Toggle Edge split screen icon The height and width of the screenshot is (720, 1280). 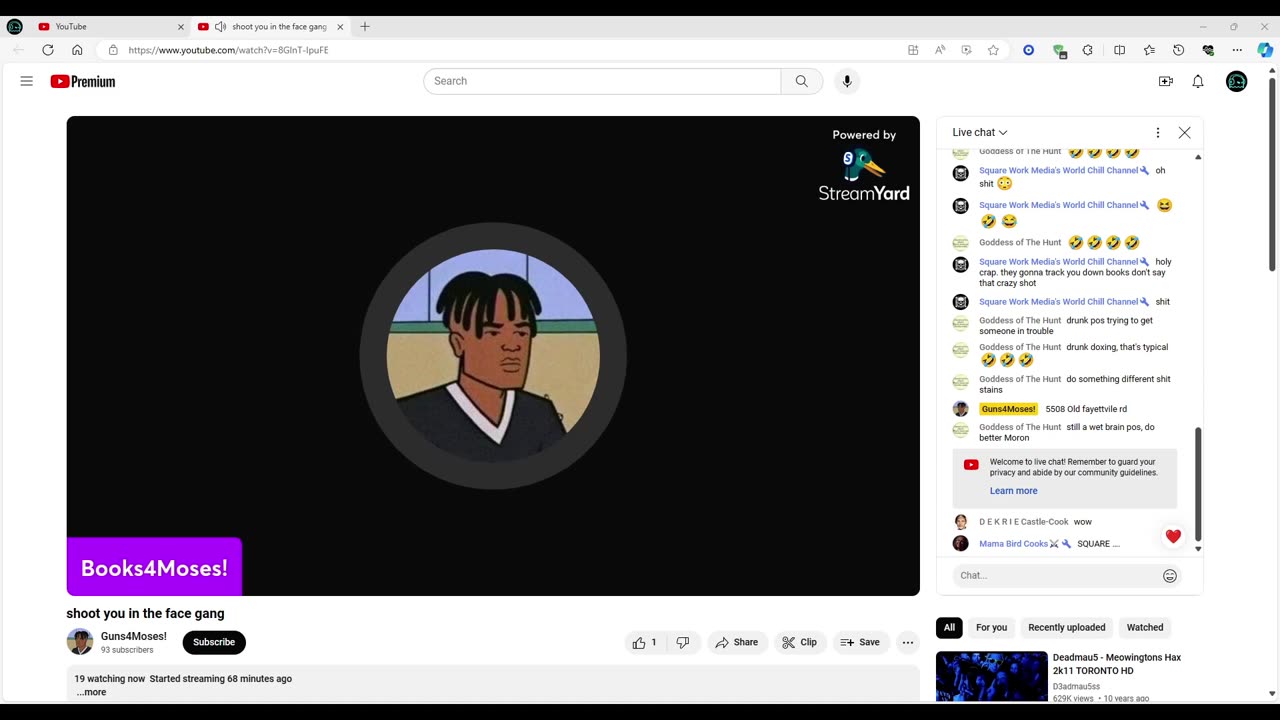(x=1119, y=50)
